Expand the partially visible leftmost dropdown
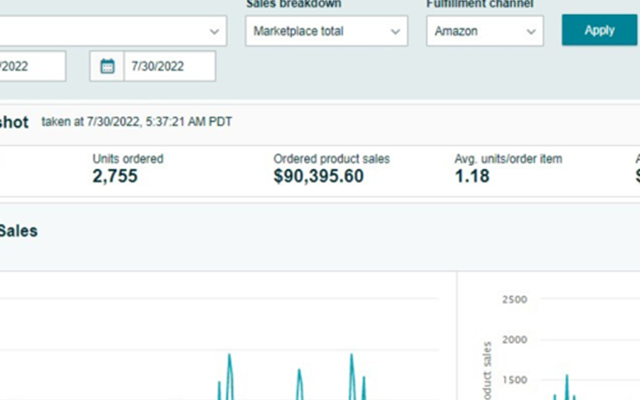This screenshot has width=640, height=400. [113, 31]
